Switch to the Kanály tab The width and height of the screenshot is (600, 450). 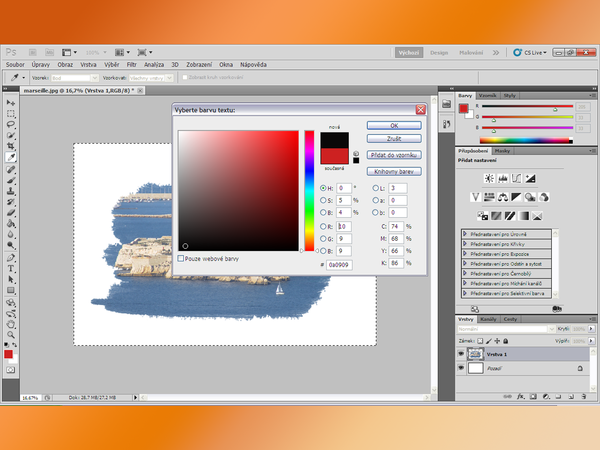pyautogui.click(x=490, y=319)
